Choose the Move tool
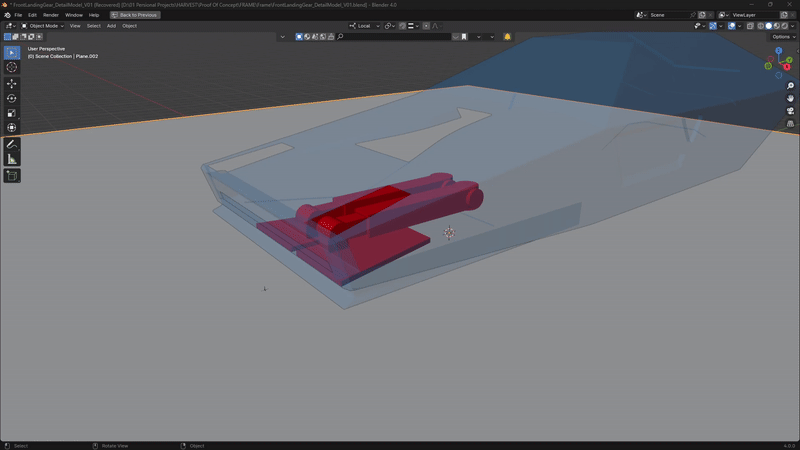Image resolution: width=800 pixels, height=450 pixels. [12, 83]
